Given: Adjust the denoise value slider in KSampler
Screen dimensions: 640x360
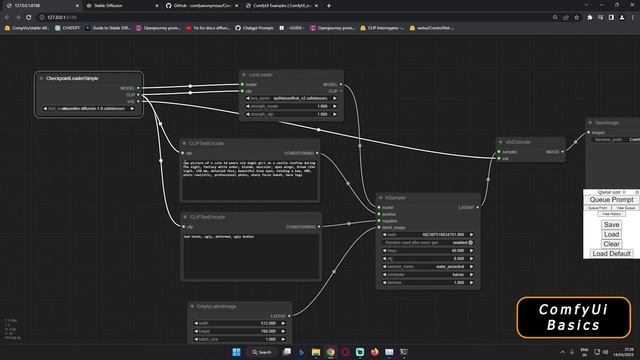Looking at the screenshot, I should pyautogui.click(x=428, y=282).
